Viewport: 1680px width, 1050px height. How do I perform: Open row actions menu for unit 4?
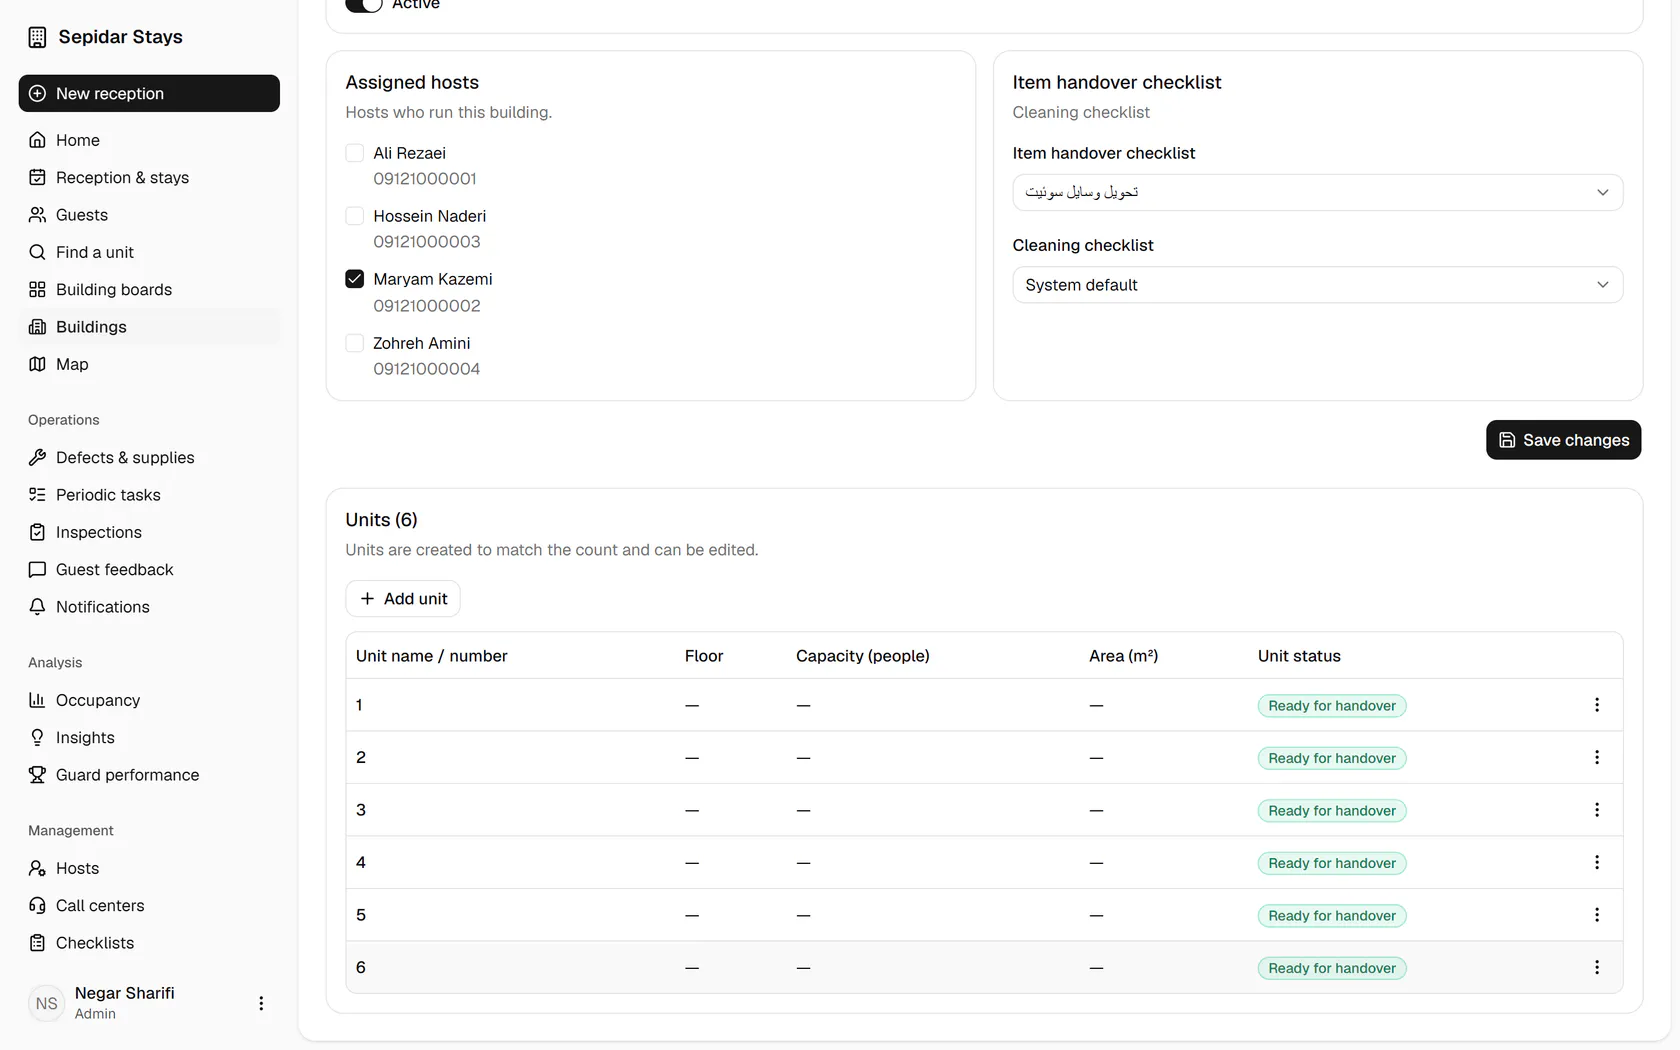1597,862
